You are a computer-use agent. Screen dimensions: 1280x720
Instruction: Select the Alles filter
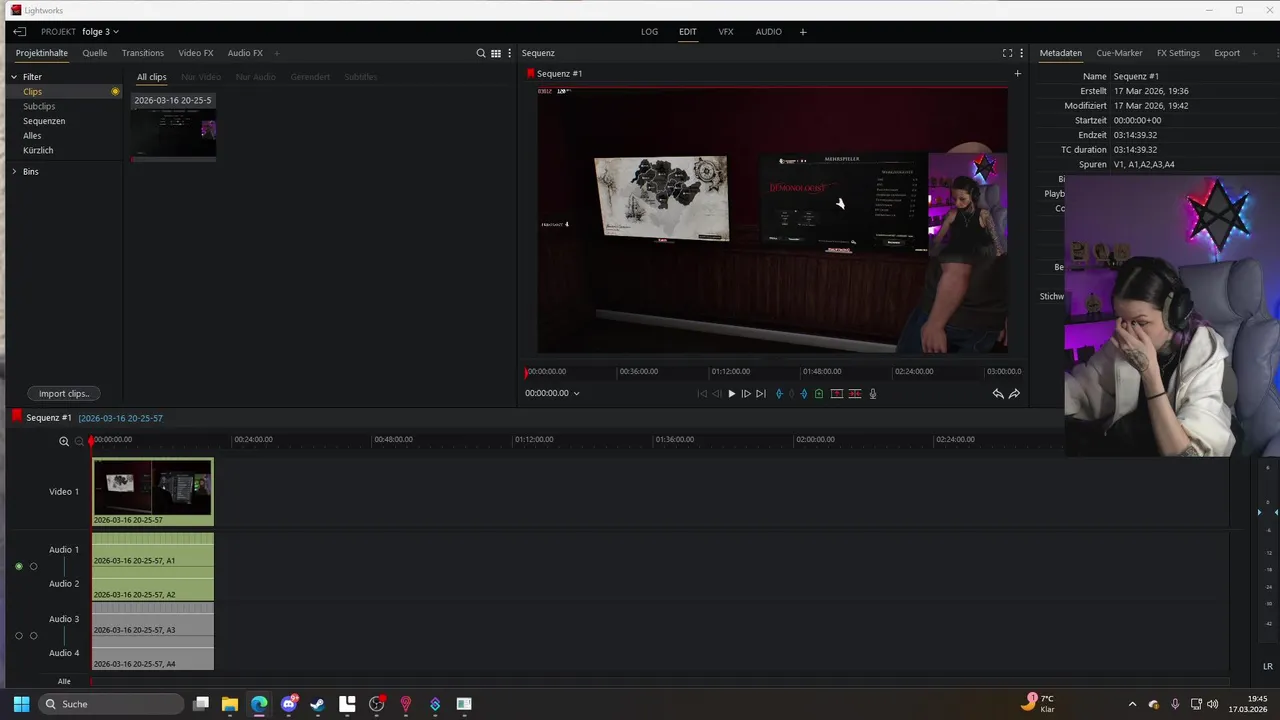click(32, 136)
